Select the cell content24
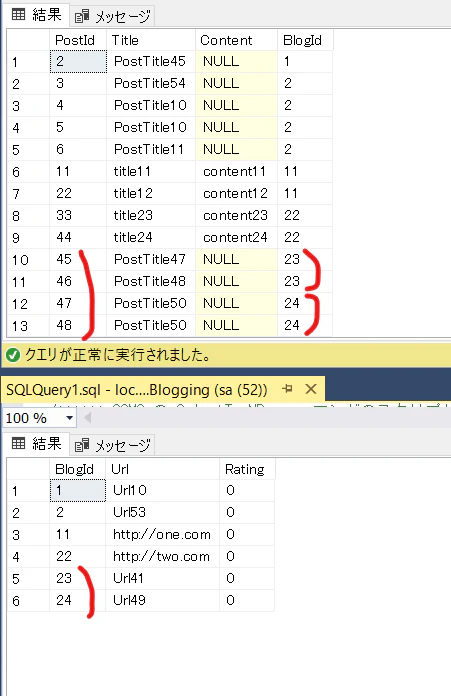451x696 pixels. [x=236, y=237]
